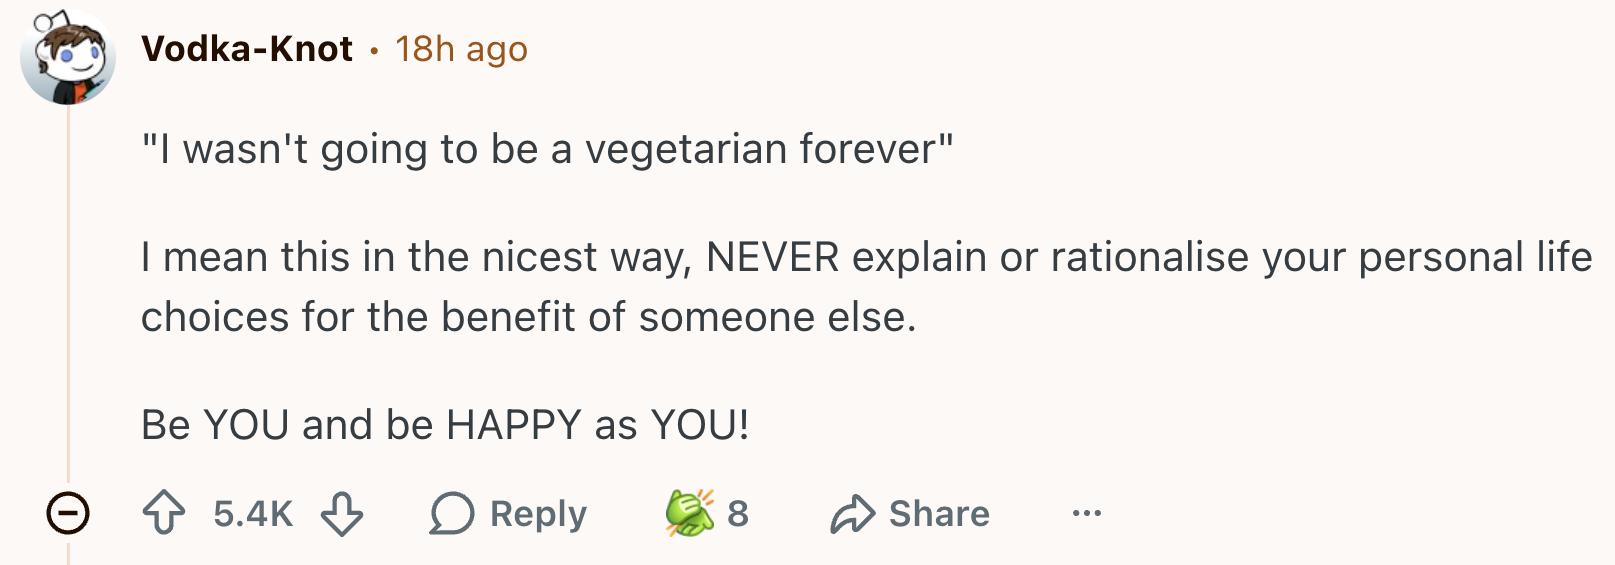Visit the Vodka-Knot user profile link
Image resolution: width=1615 pixels, height=565 pixels.
coord(247,48)
